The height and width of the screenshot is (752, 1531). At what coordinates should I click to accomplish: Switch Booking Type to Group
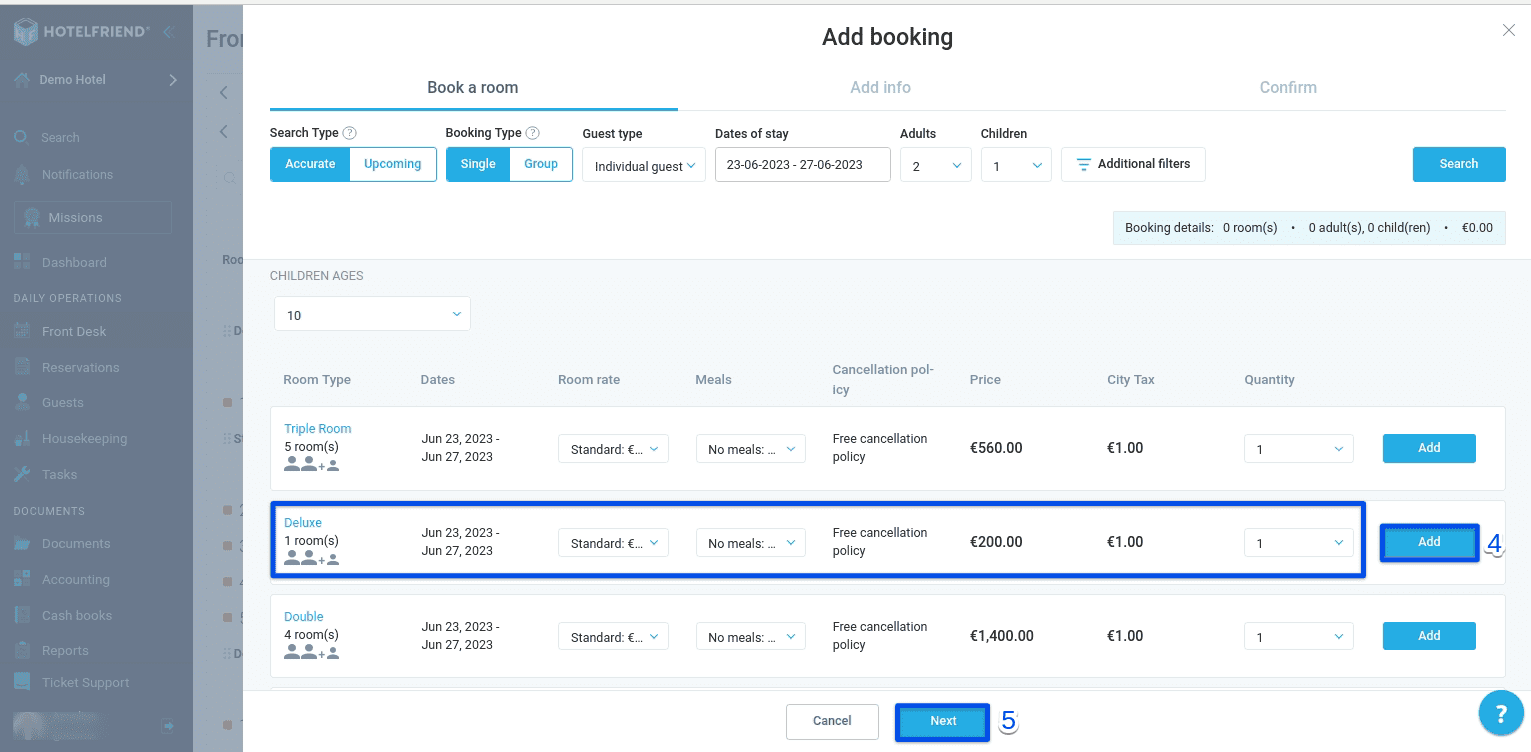coord(540,163)
